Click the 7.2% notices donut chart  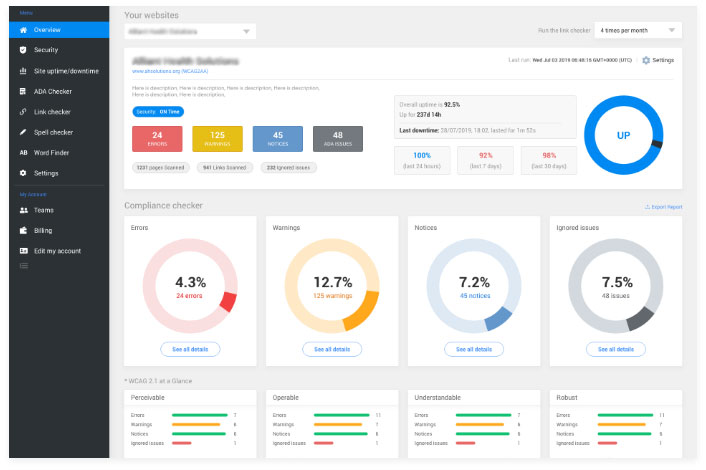click(x=474, y=286)
